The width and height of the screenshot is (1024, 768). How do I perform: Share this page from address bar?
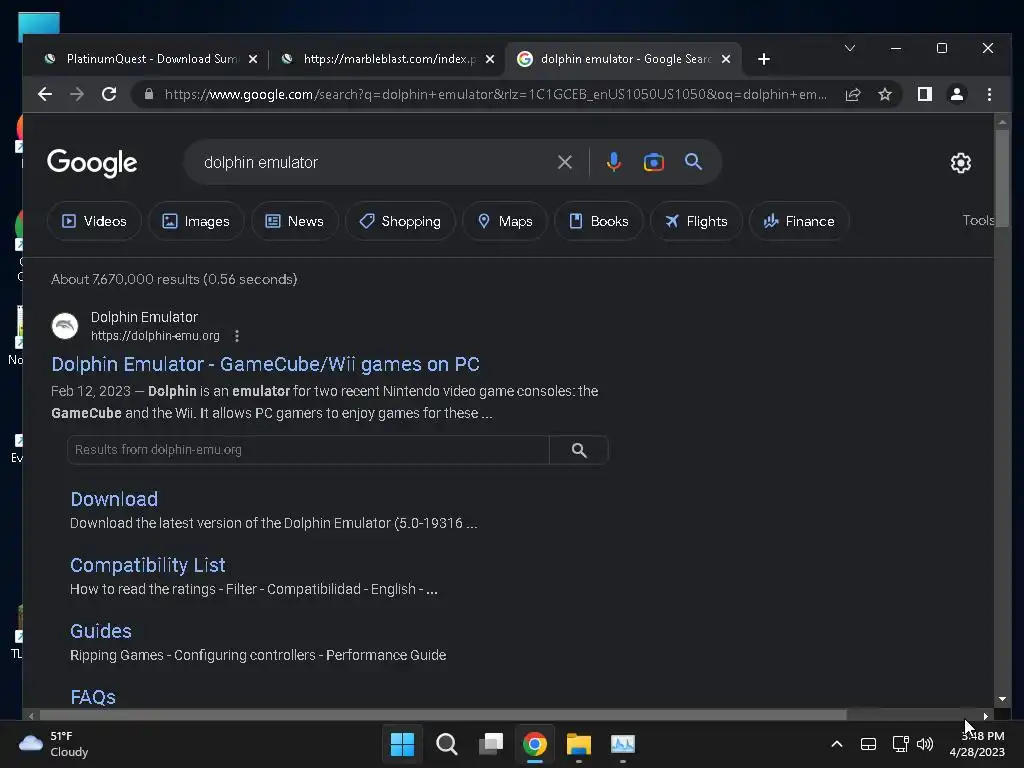tap(852, 94)
